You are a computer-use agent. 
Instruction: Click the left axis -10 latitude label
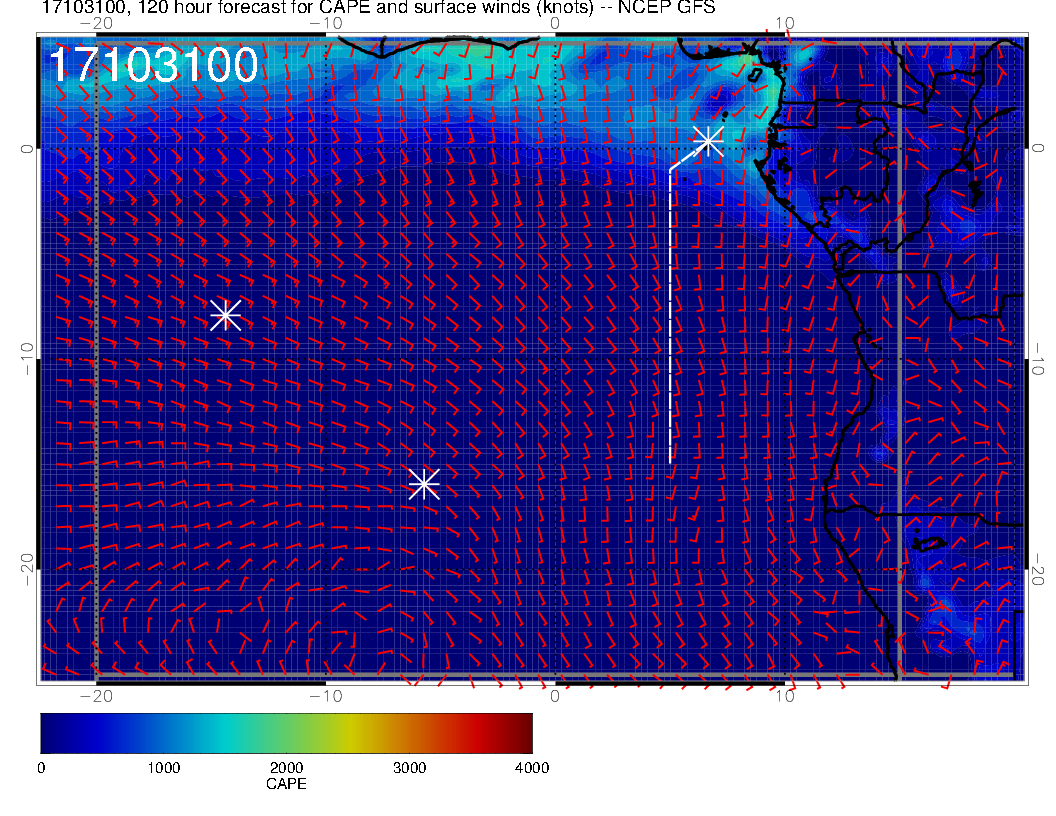(x=25, y=358)
